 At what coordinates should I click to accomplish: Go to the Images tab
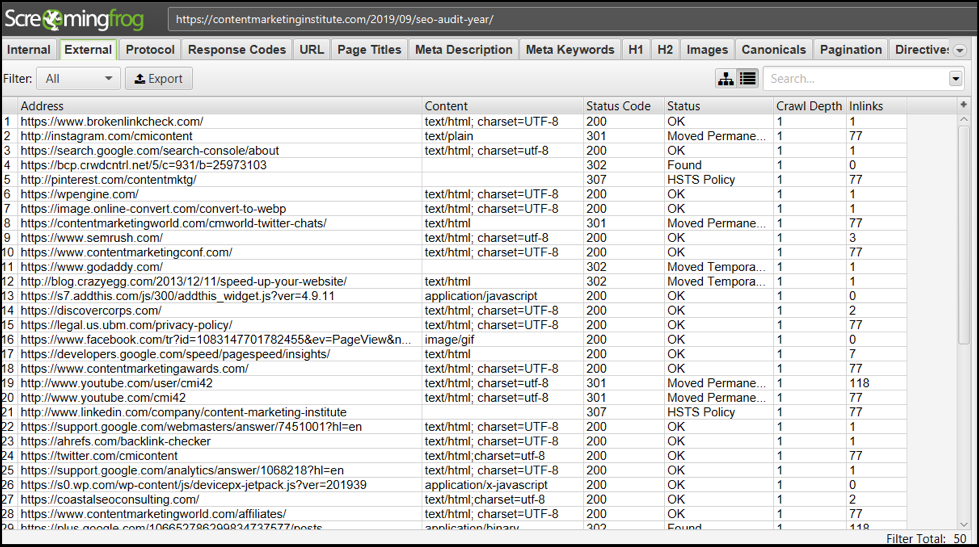707,49
